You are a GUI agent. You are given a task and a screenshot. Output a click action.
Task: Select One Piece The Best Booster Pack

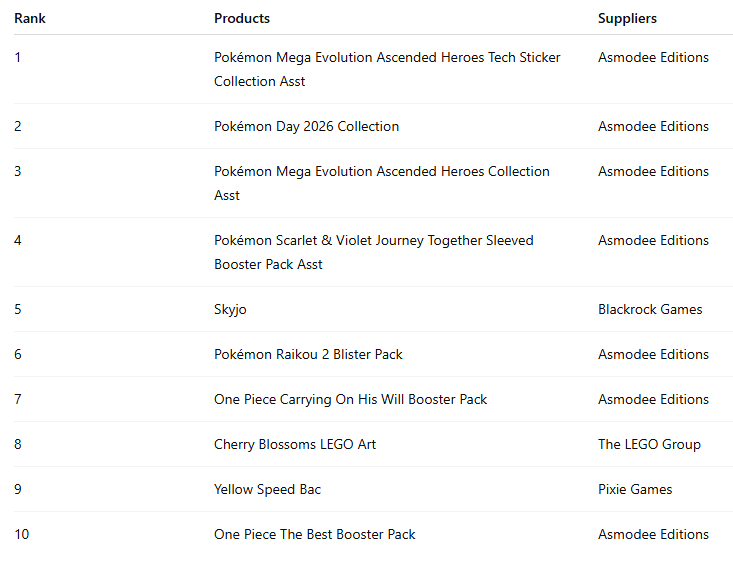tap(314, 534)
